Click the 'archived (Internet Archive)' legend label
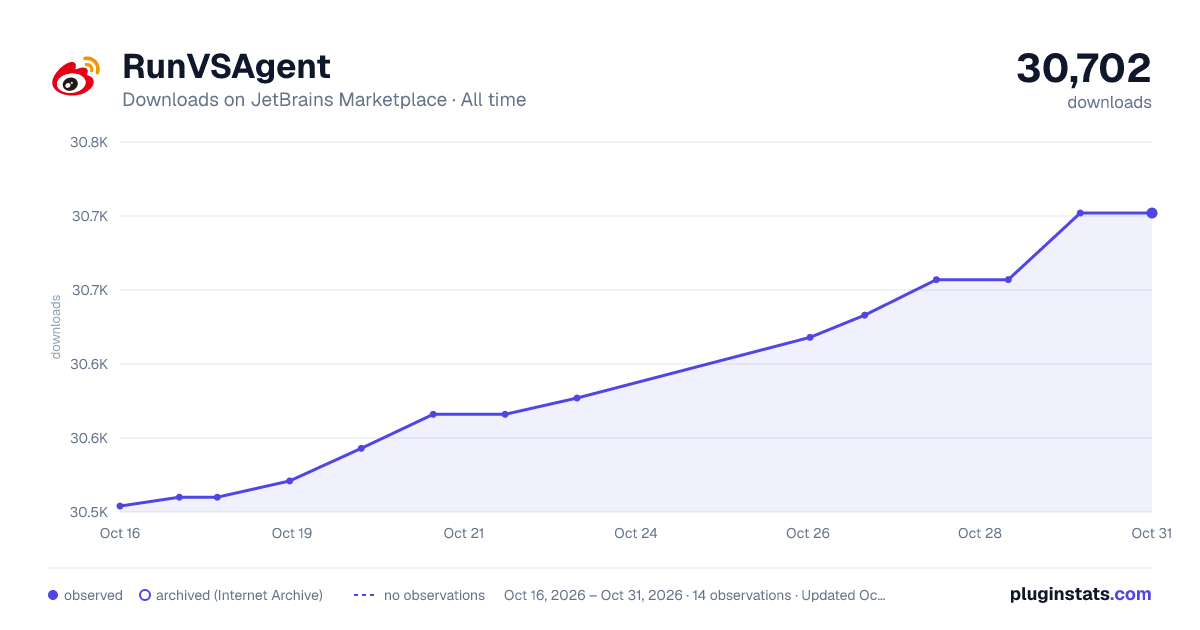This screenshot has width=1200, height=630. [x=239, y=595]
